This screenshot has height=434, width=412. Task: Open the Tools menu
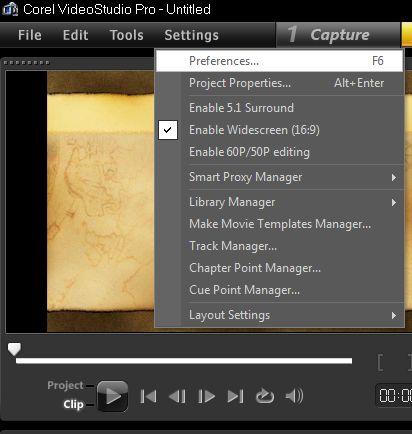tap(126, 35)
